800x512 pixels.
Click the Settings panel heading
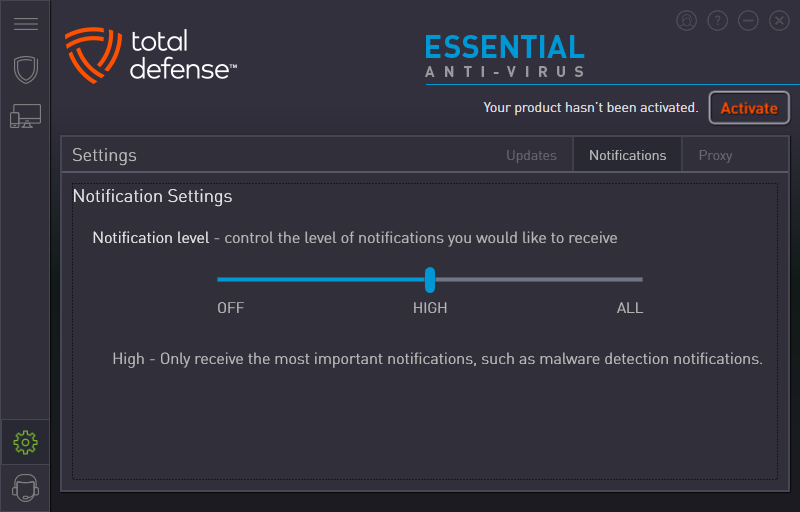(x=104, y=155)
